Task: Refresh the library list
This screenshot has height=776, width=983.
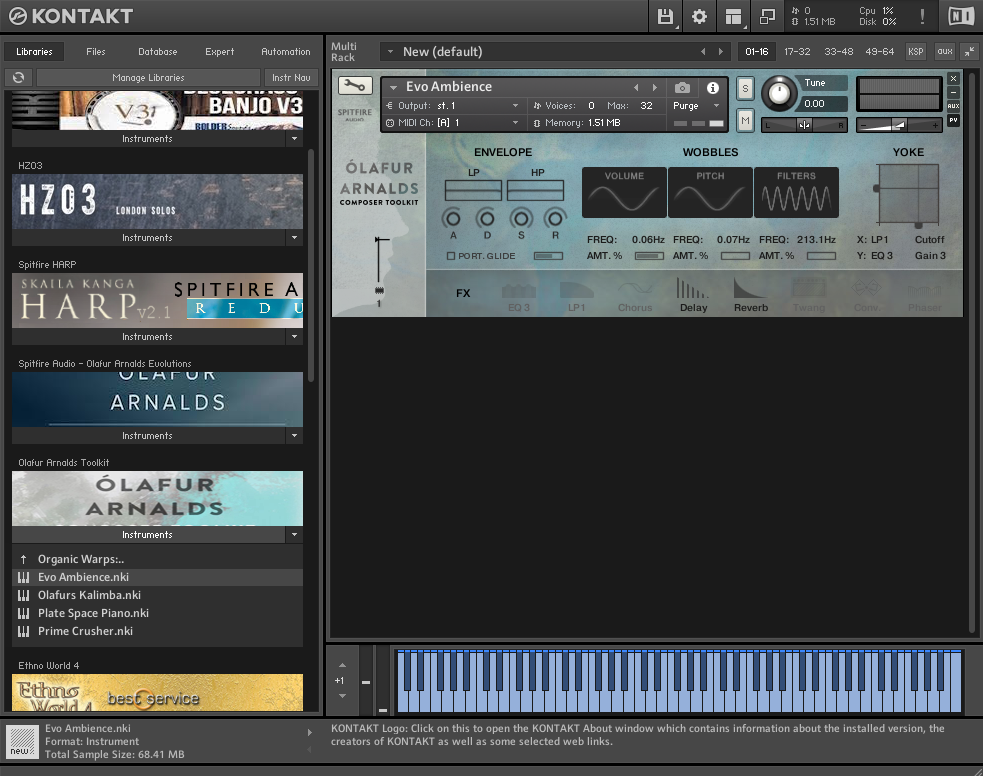Action: coord(19,77)
